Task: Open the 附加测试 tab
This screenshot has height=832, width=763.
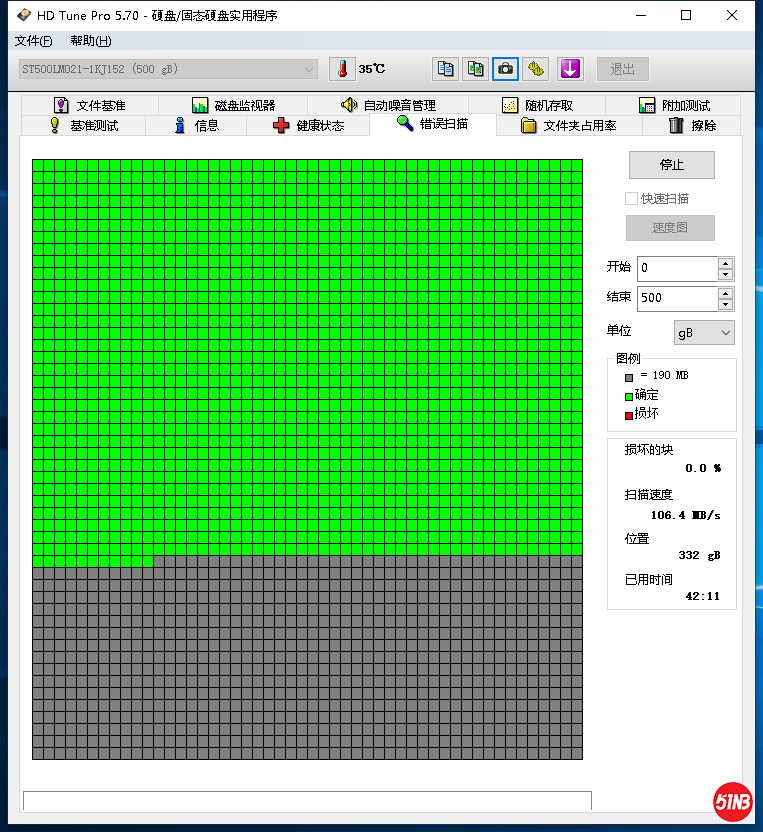Action: [674, 106]
